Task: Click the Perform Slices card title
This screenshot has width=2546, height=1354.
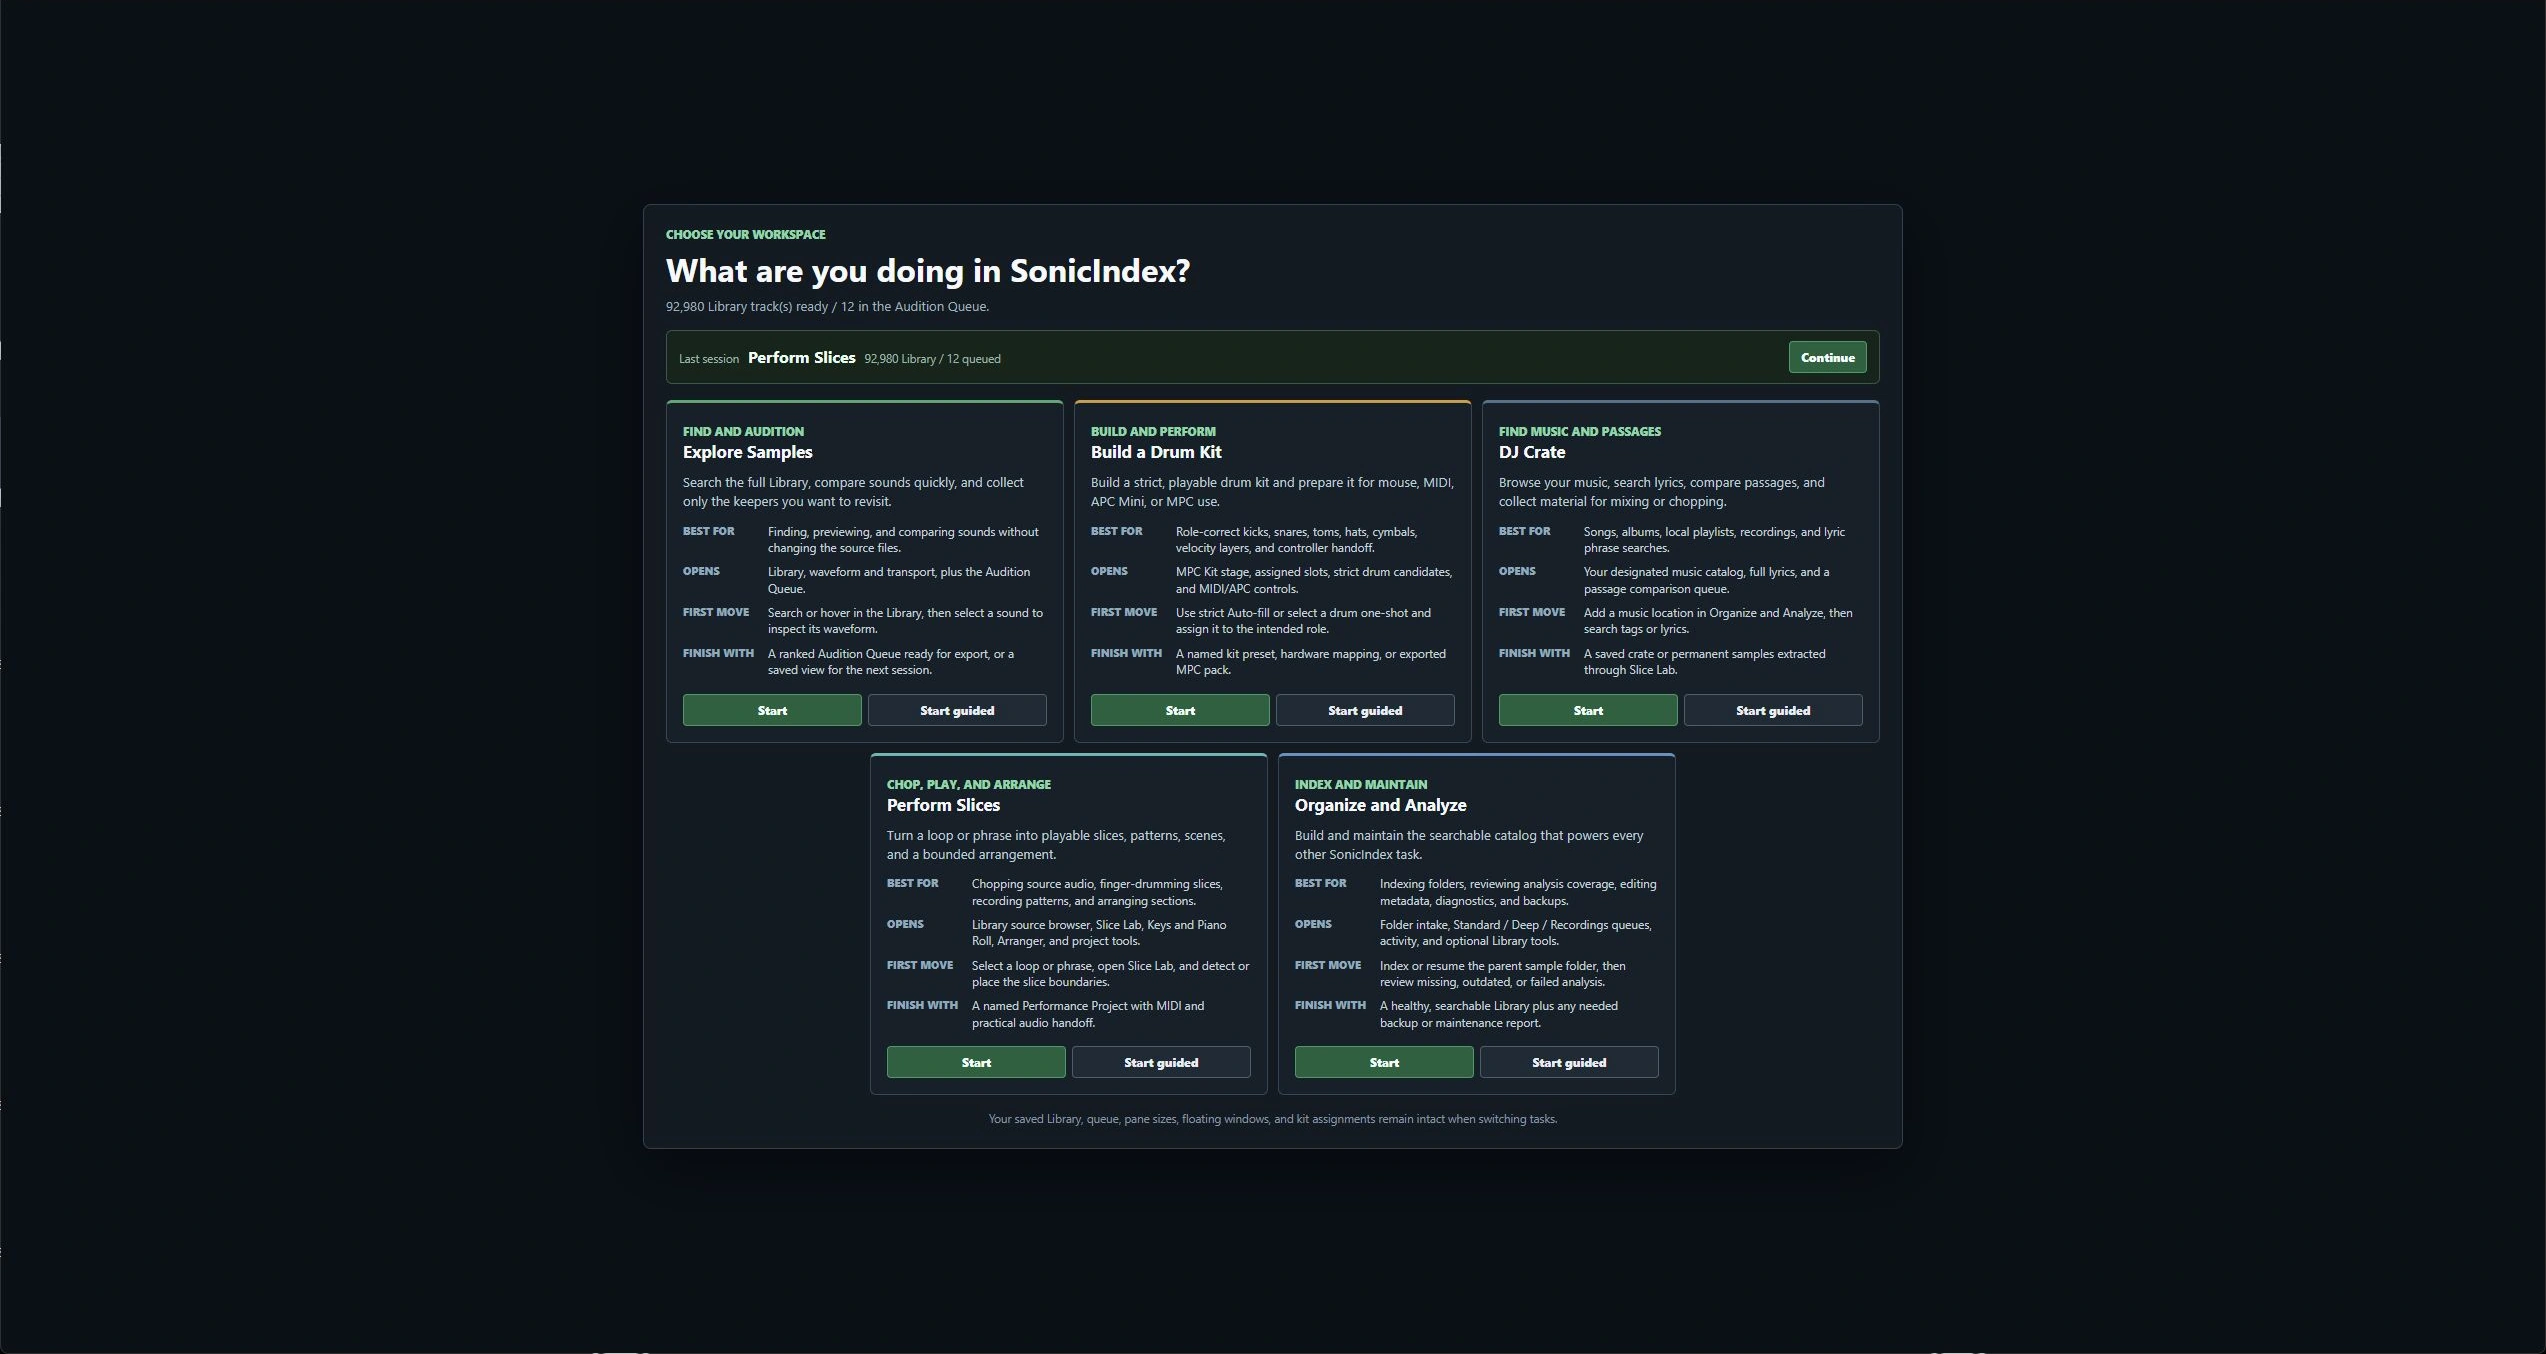Action: pos(943,805)
